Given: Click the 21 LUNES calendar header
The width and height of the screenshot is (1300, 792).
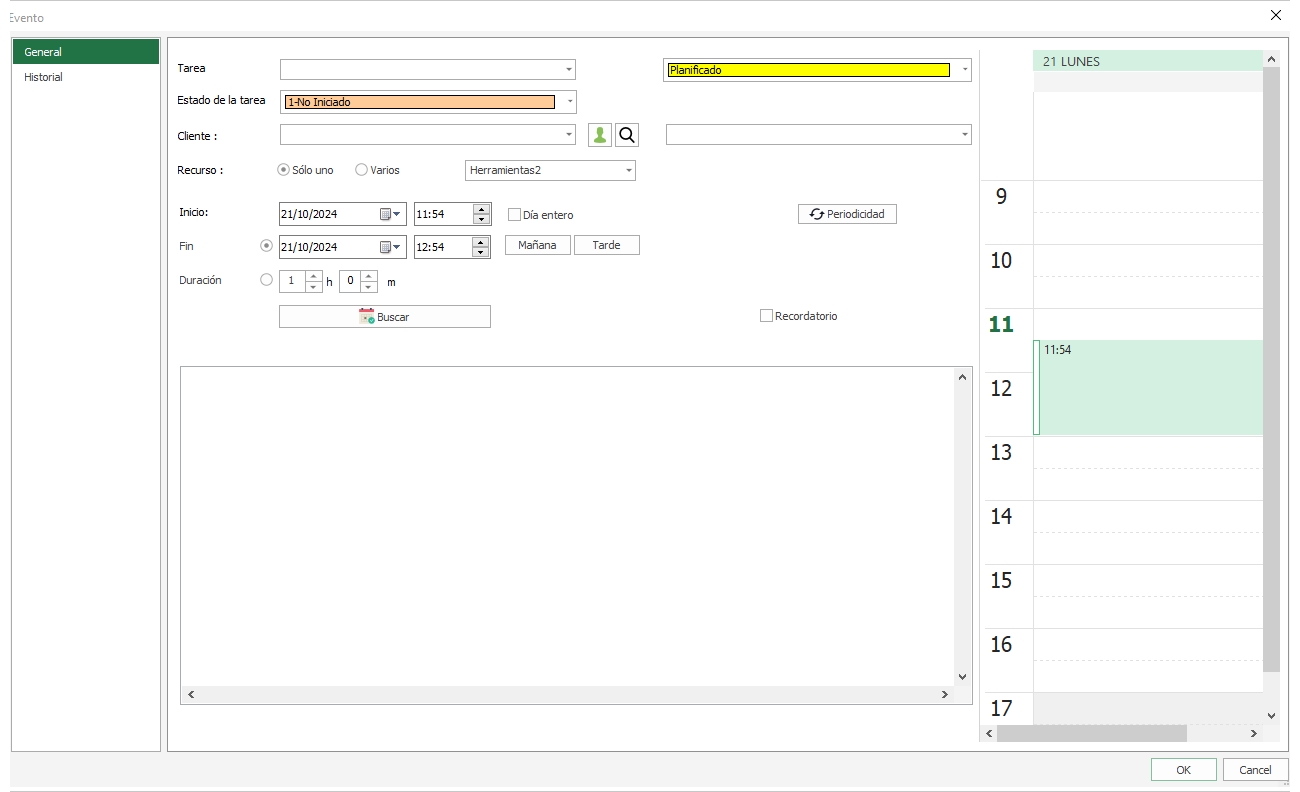Looking at the screenshot, I should [1149, 61].
